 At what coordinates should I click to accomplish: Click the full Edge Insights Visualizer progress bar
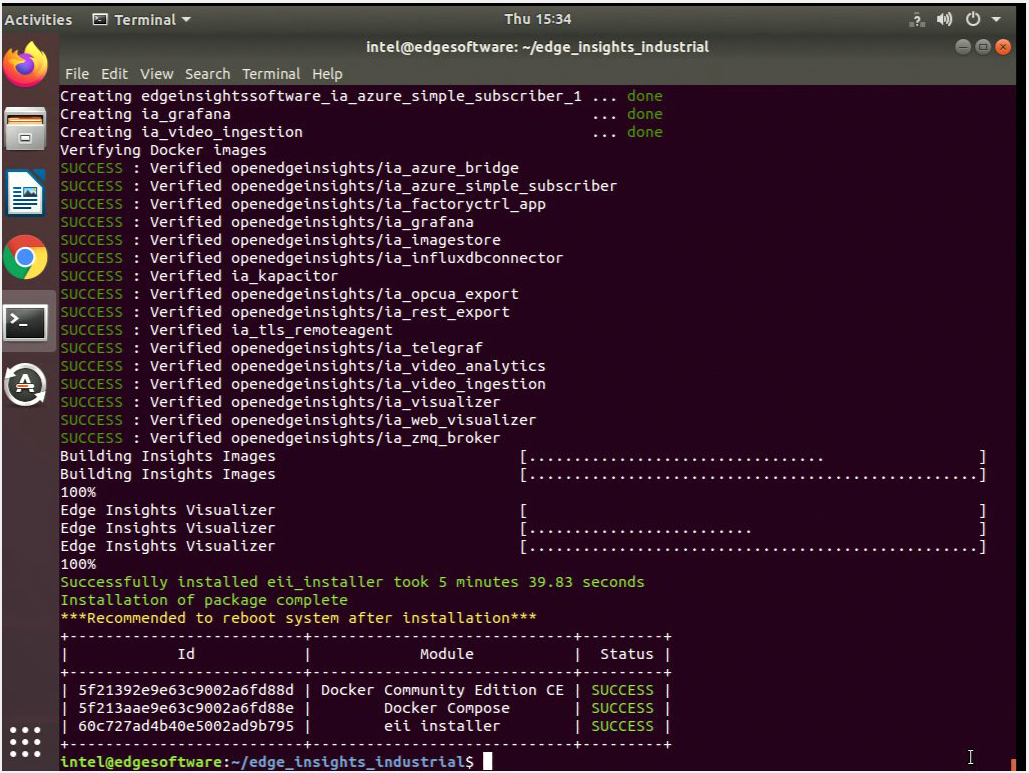coord(753,547)
